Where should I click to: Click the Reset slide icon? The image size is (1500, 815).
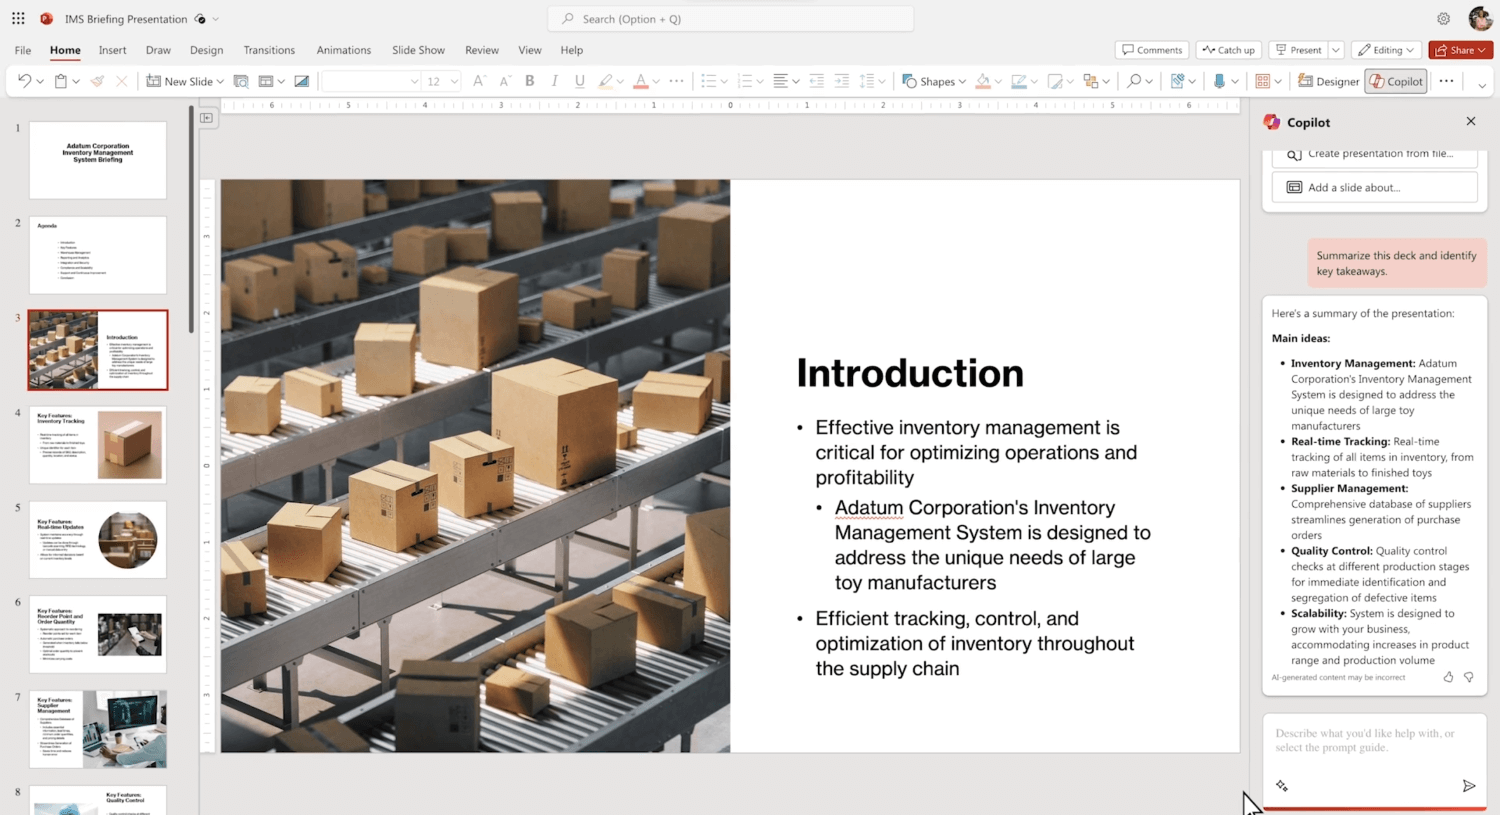[x=301, y=81]
